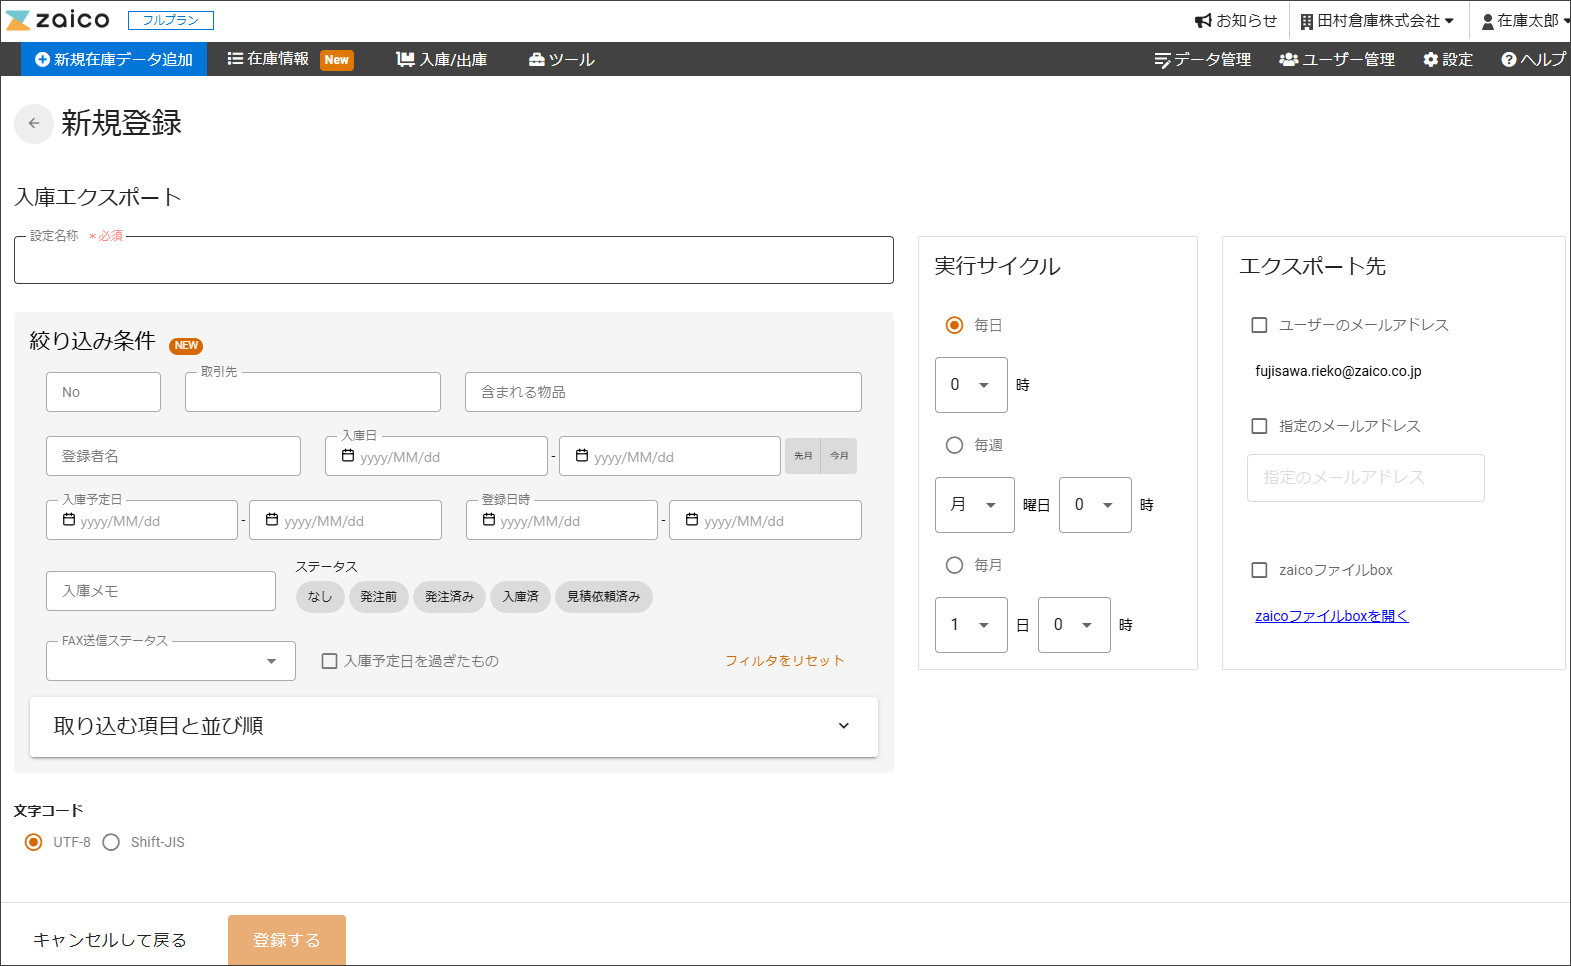Viewport: 1571px width, 966px height.
Task: Click the 設定名称 input field
Action: [x=453, y=262]
